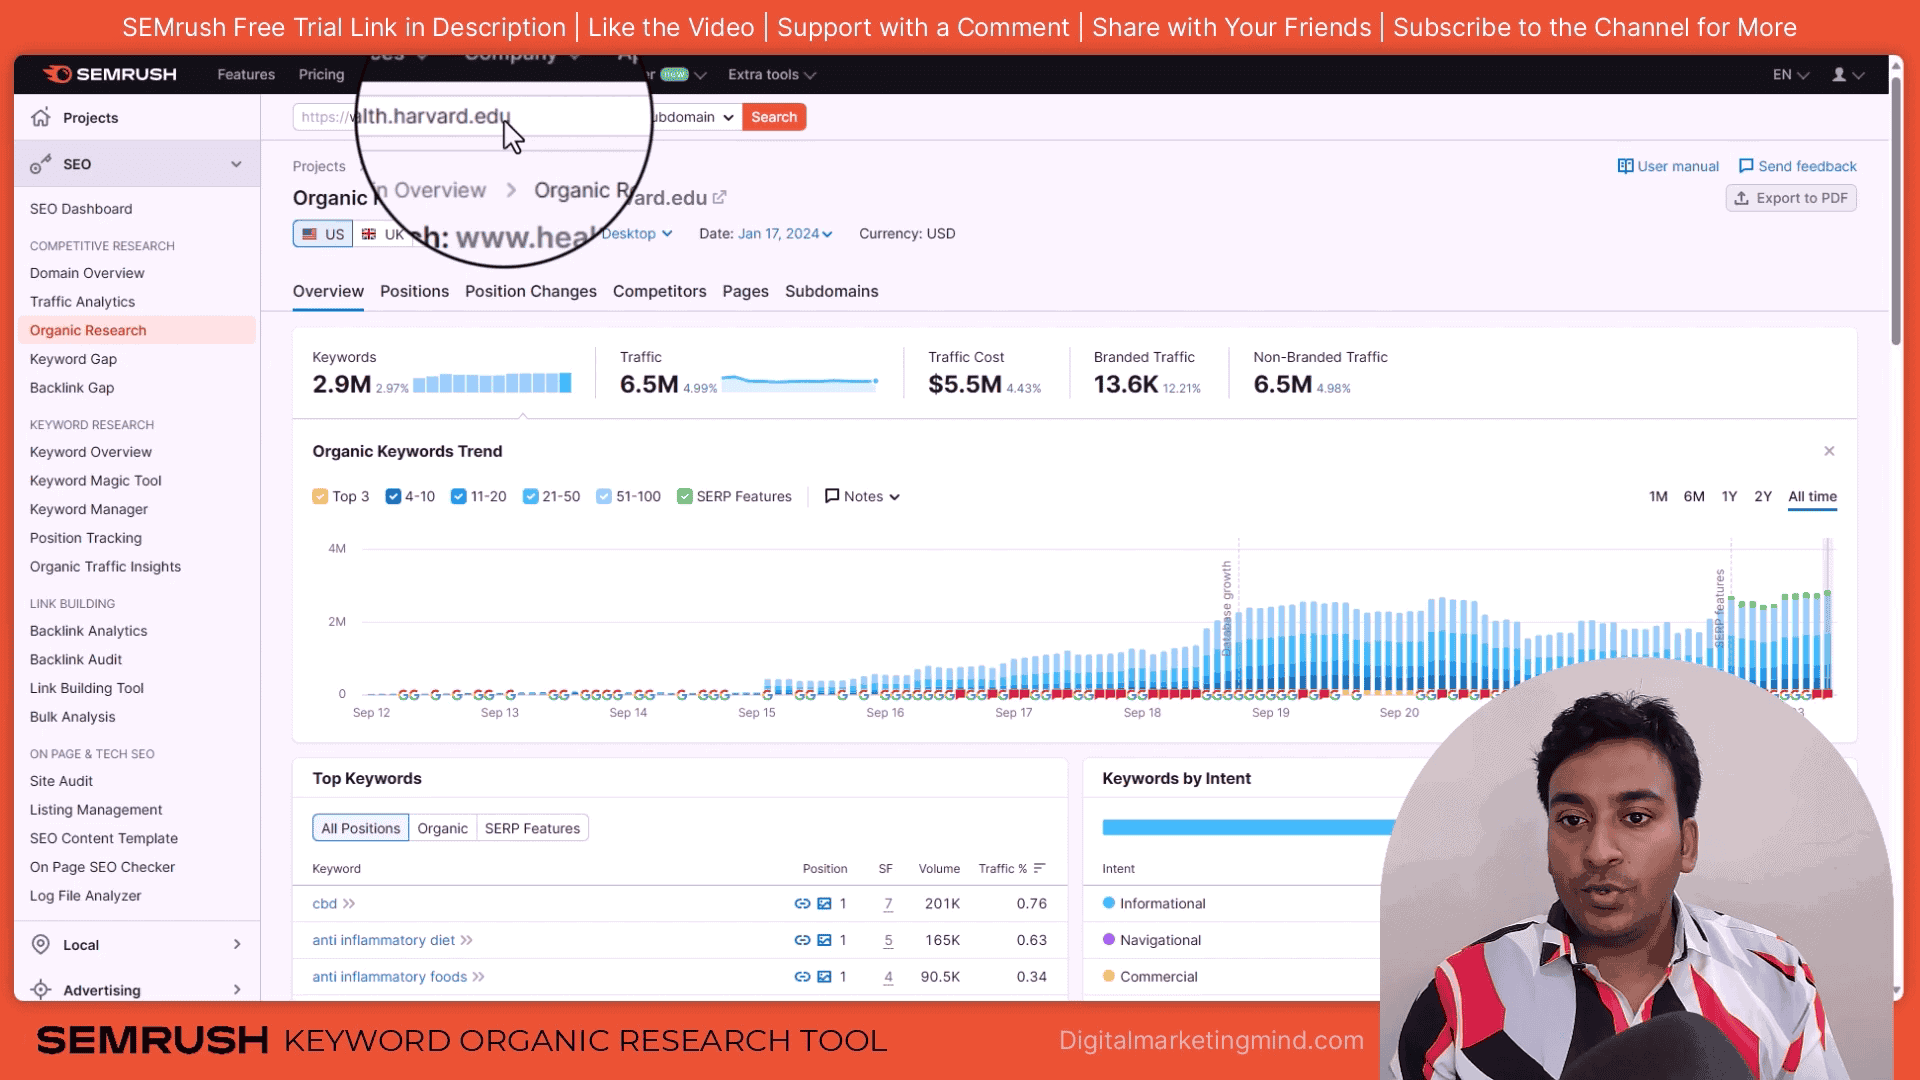The width and height of the screenshot is (1920, 1080).
Task: Click the Keywords mini bar chart
Action: coord(492,383)
